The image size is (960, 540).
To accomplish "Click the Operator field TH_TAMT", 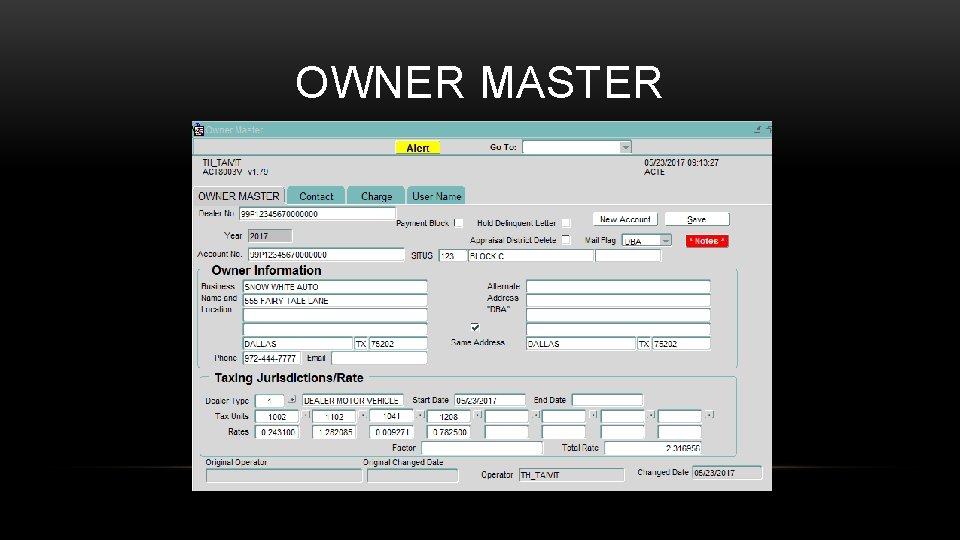I will (x=571, y=475).
